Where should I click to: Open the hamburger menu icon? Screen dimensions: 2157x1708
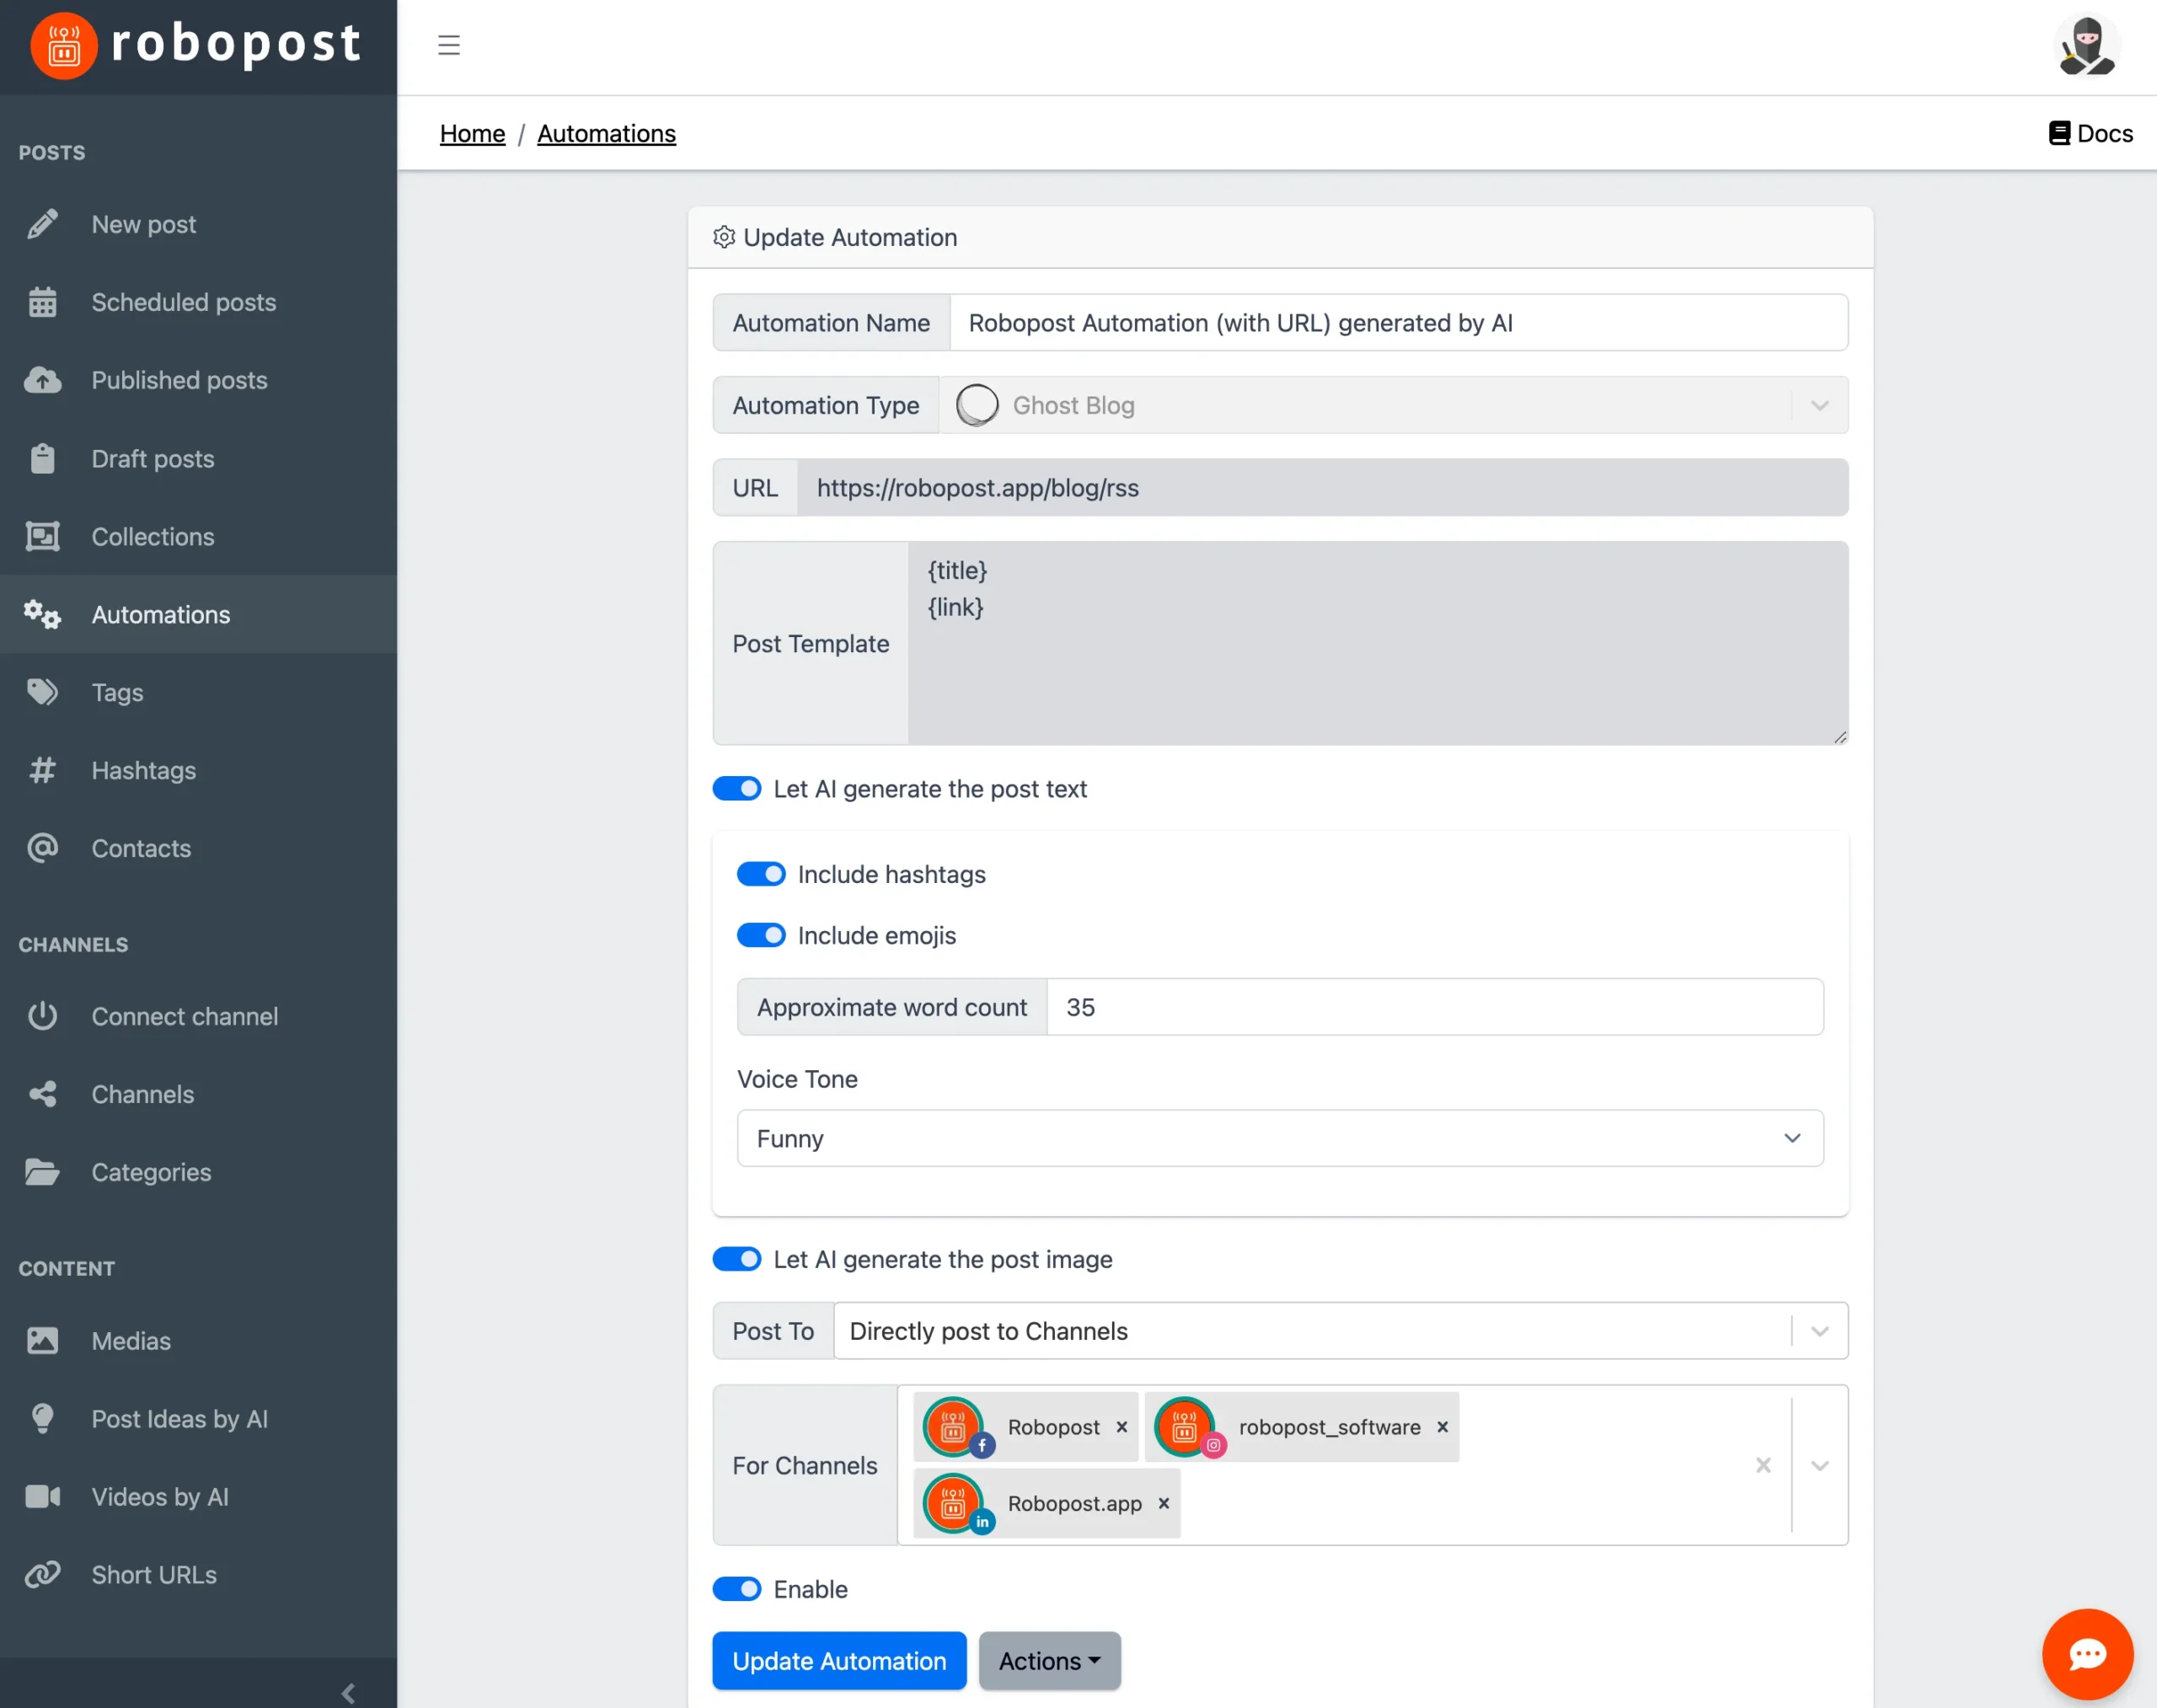(449, 45)
